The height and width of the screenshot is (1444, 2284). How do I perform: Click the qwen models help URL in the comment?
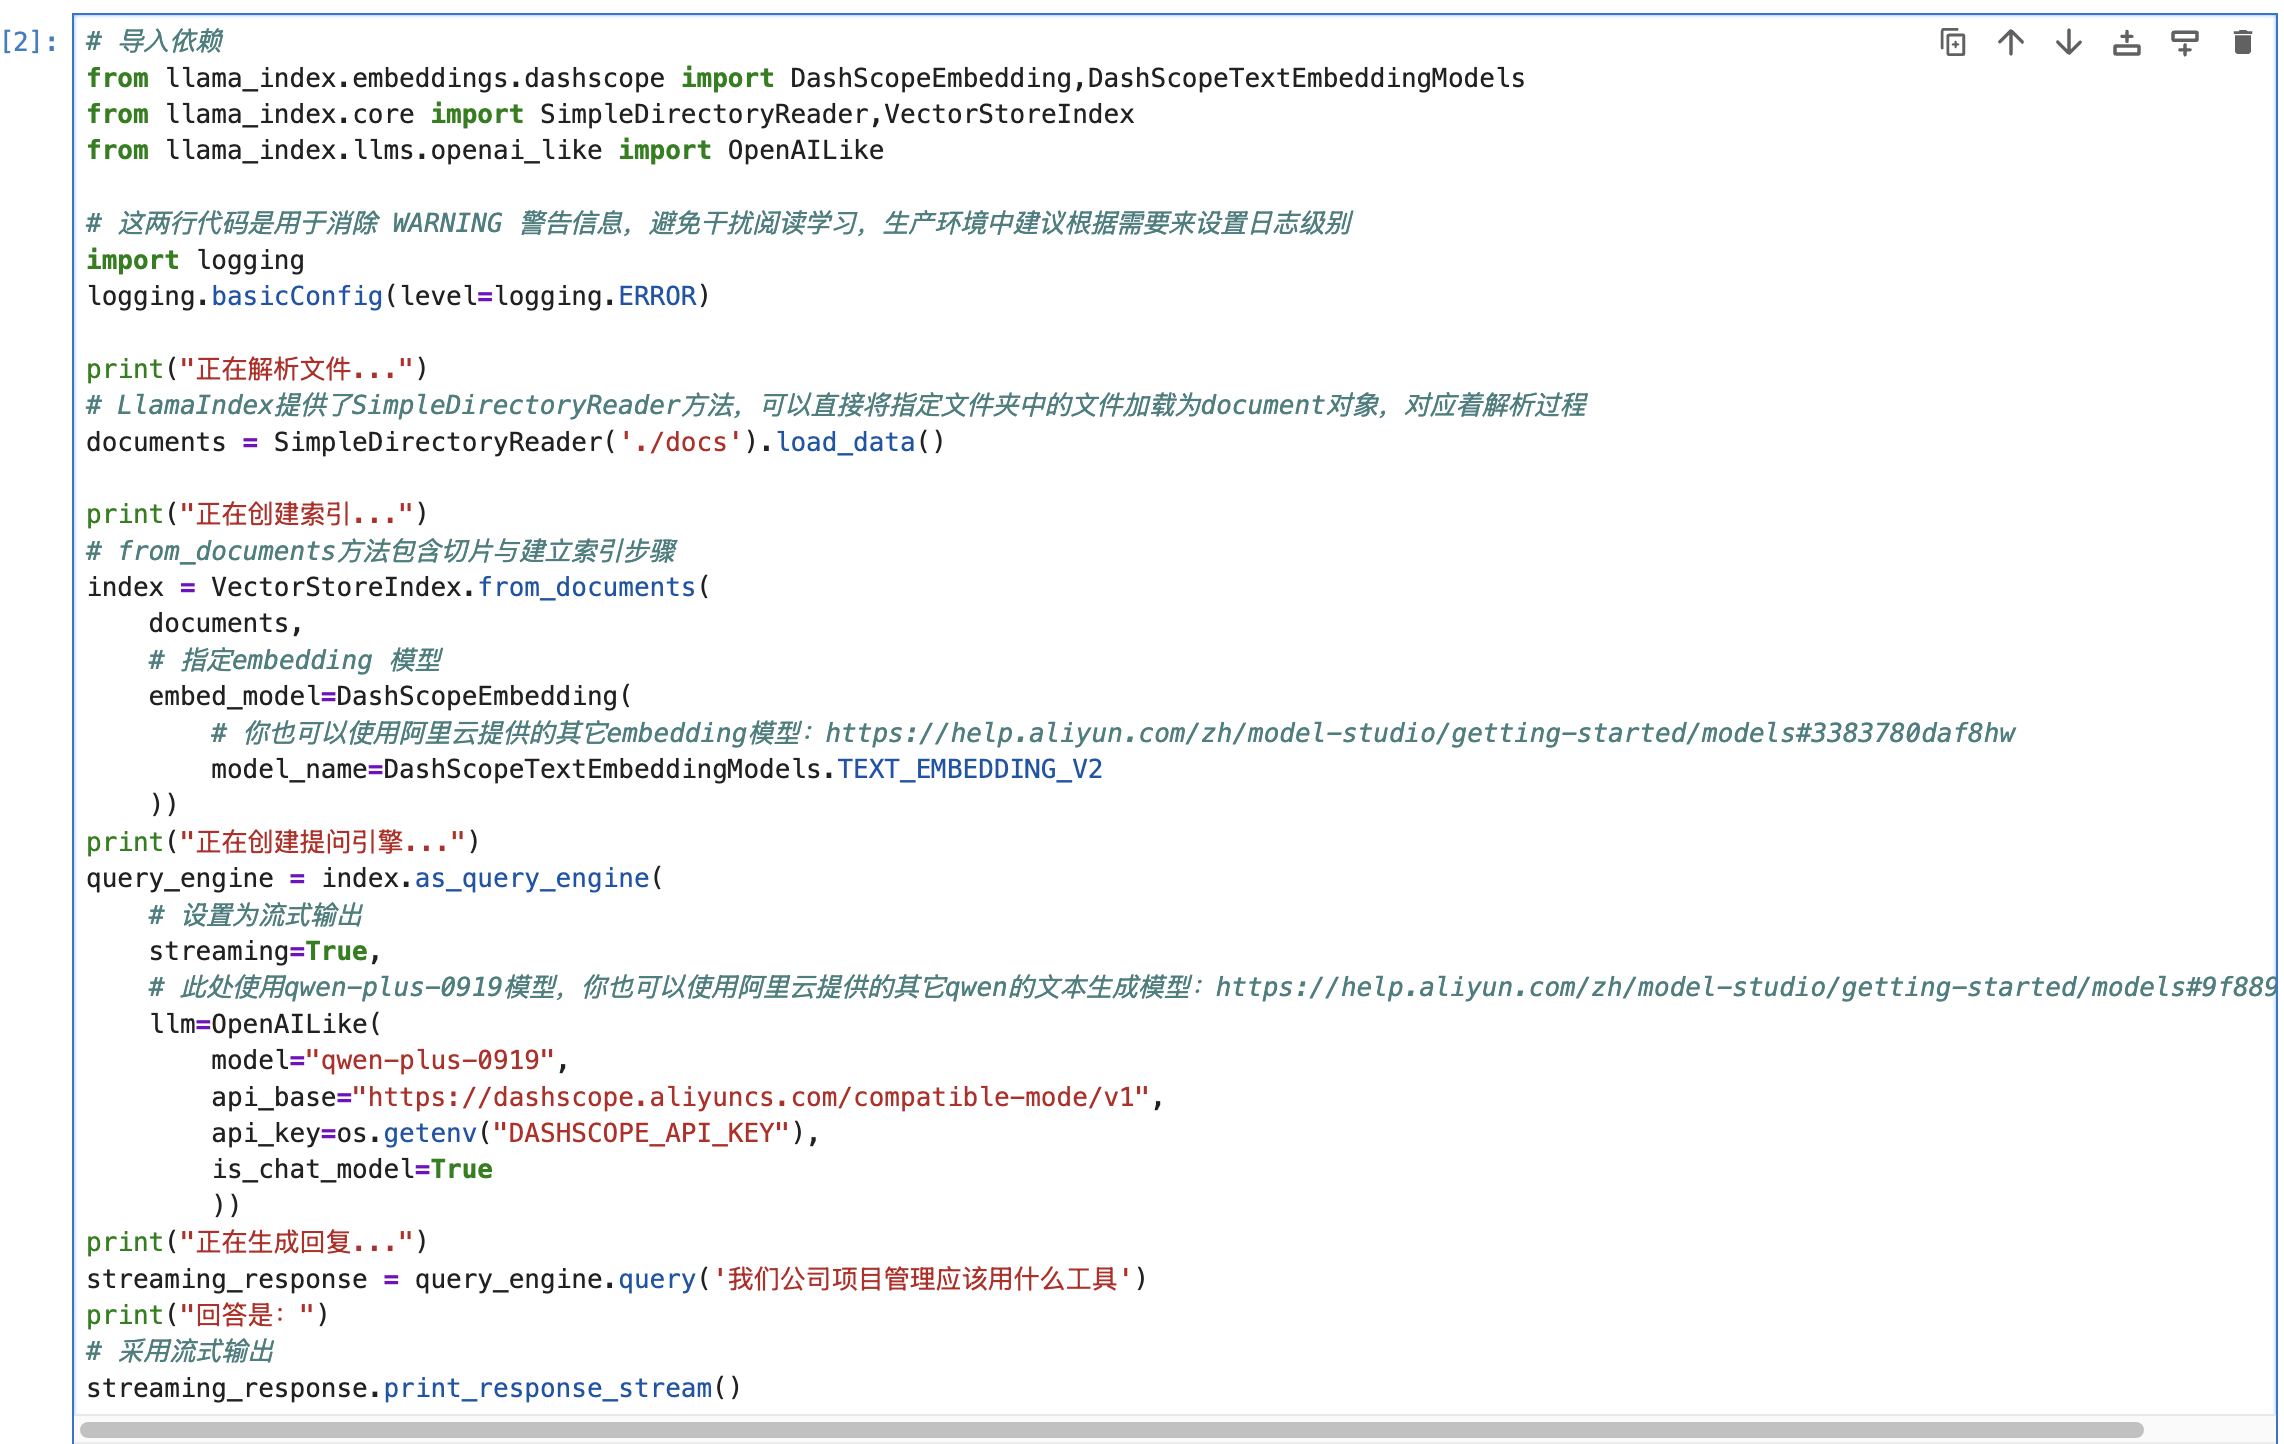coord(1740,987)
